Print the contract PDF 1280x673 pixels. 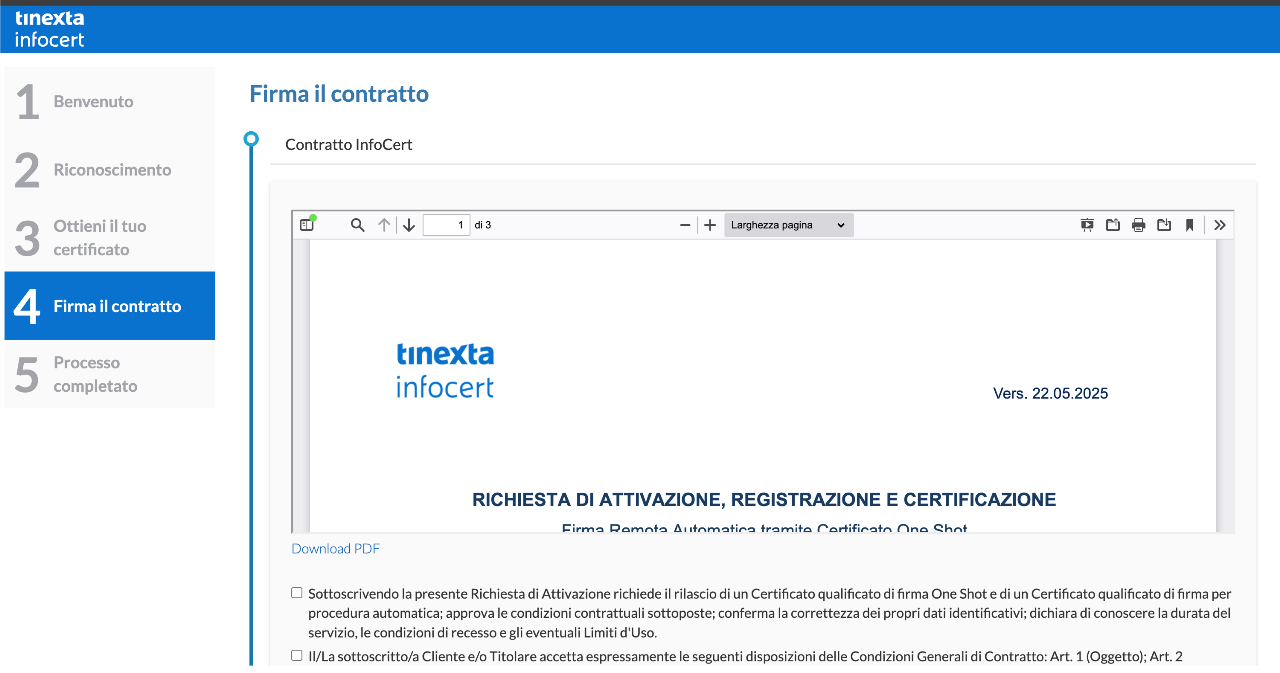(1138, 225)
